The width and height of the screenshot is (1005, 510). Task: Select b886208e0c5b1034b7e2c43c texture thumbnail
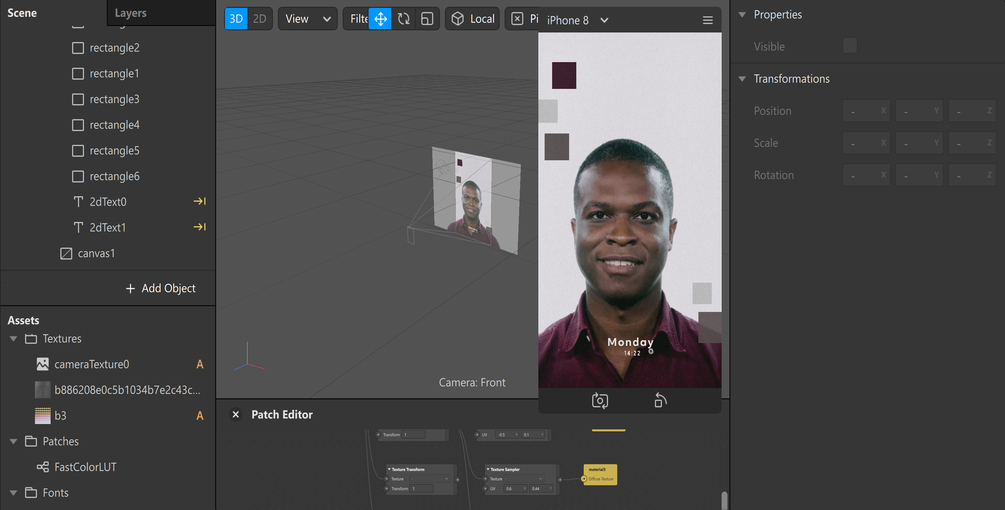(x=42, y=390)
